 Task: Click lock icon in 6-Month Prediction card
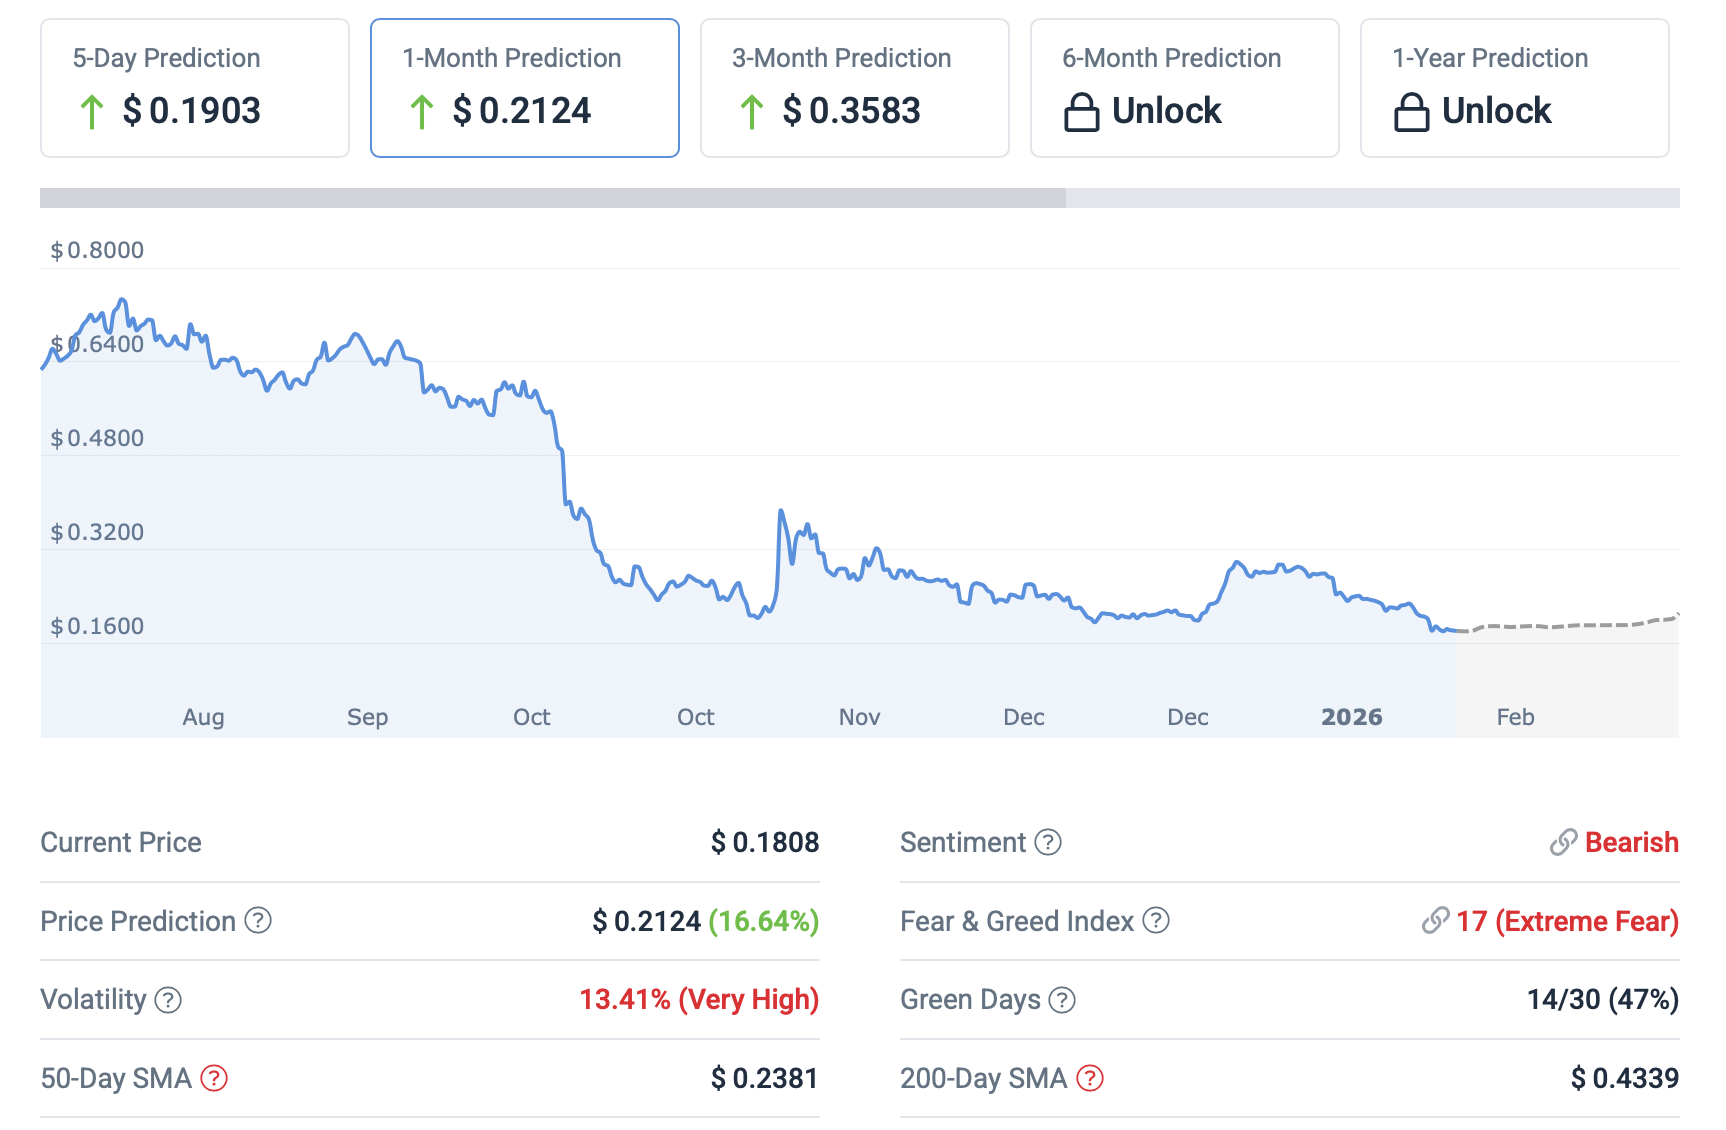click(x=1081, y=112)
